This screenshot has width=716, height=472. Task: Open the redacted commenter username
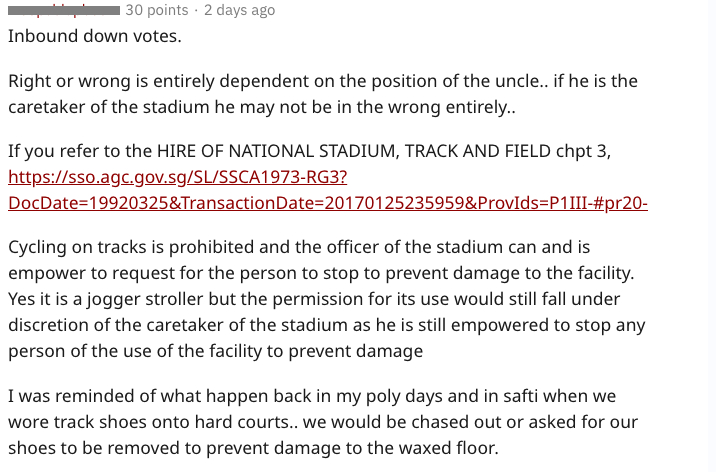click(64, 10)
